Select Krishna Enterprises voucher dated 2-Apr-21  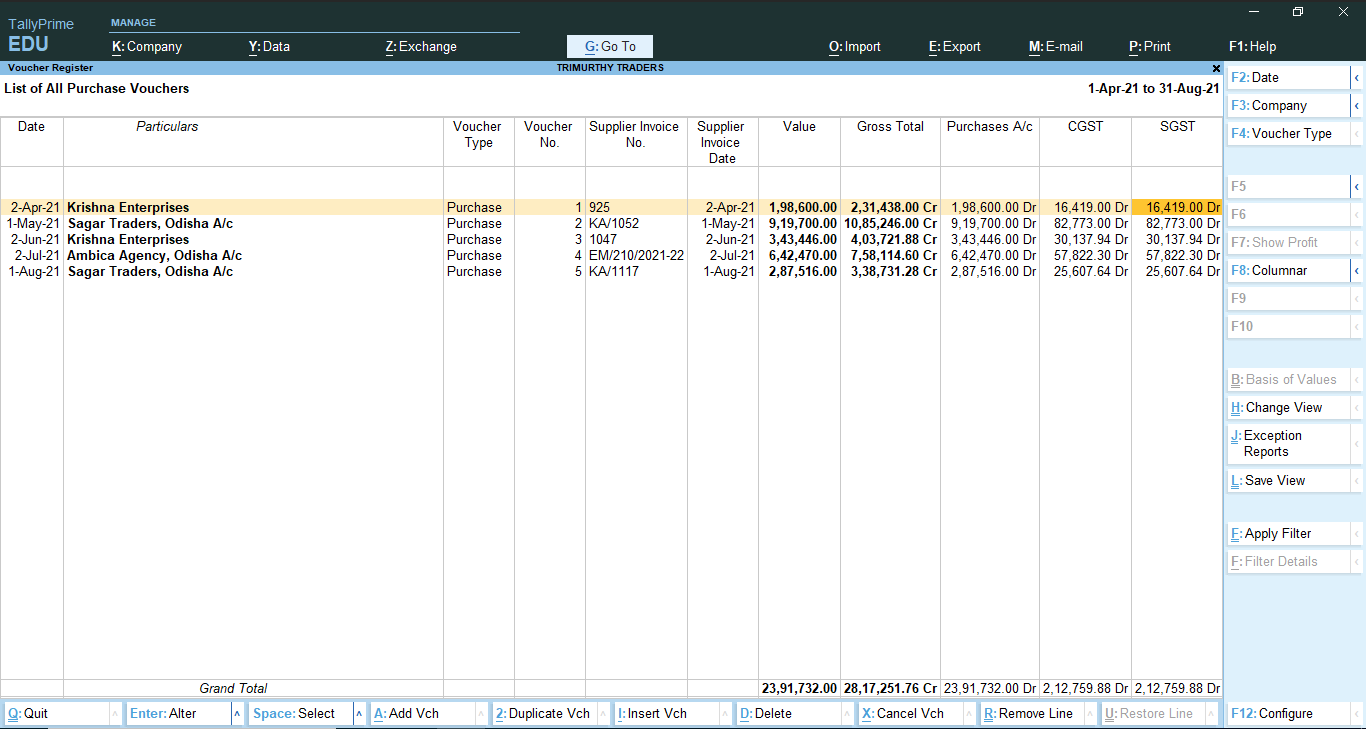[611, 207]
